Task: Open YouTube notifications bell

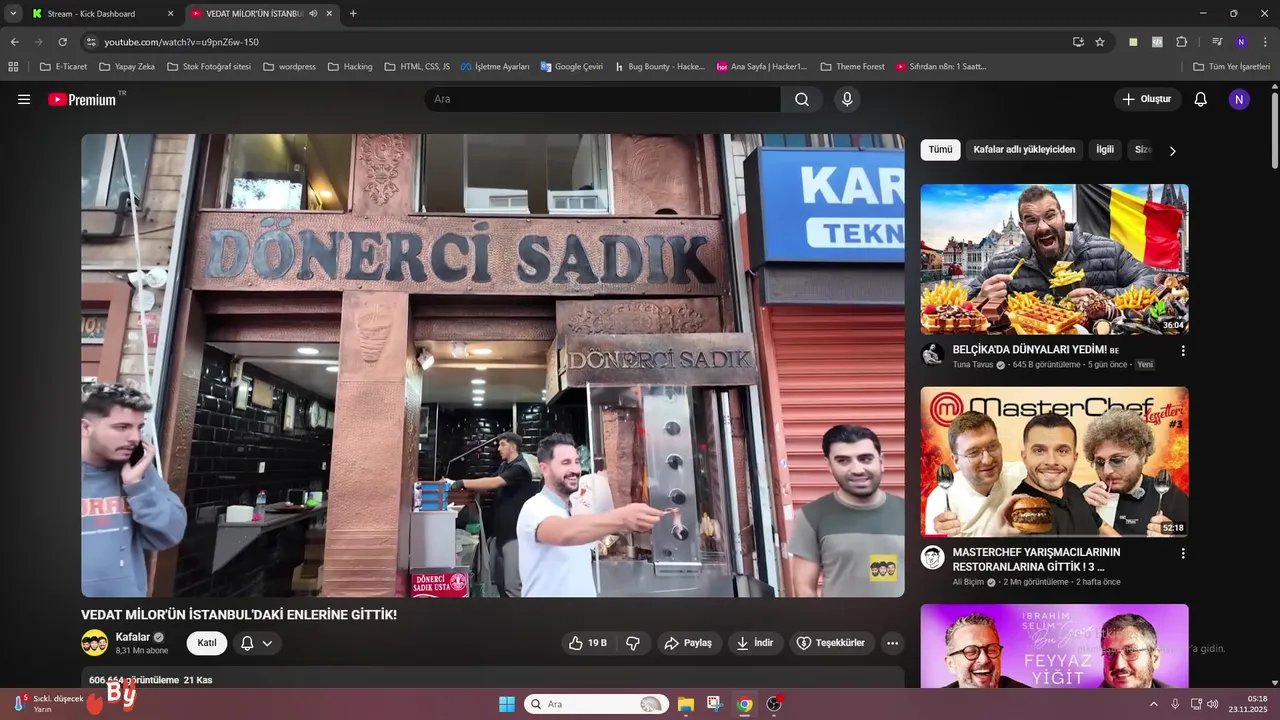Action: (x=1201, y=99)
